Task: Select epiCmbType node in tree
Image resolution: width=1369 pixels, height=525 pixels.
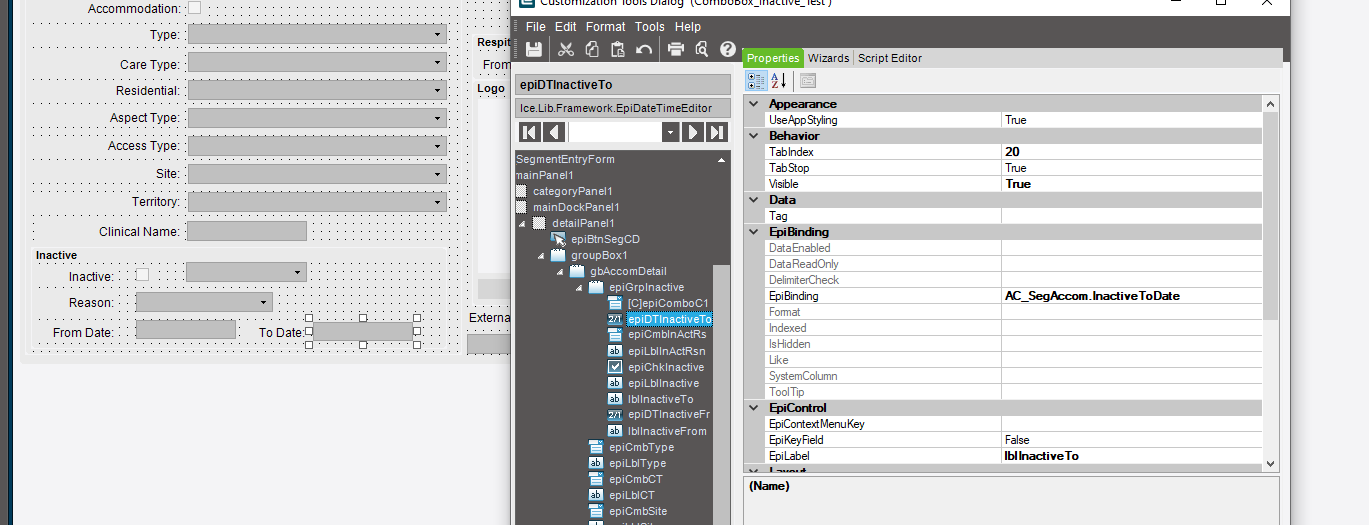Action: pyautogui.click(x=641, y=447)
